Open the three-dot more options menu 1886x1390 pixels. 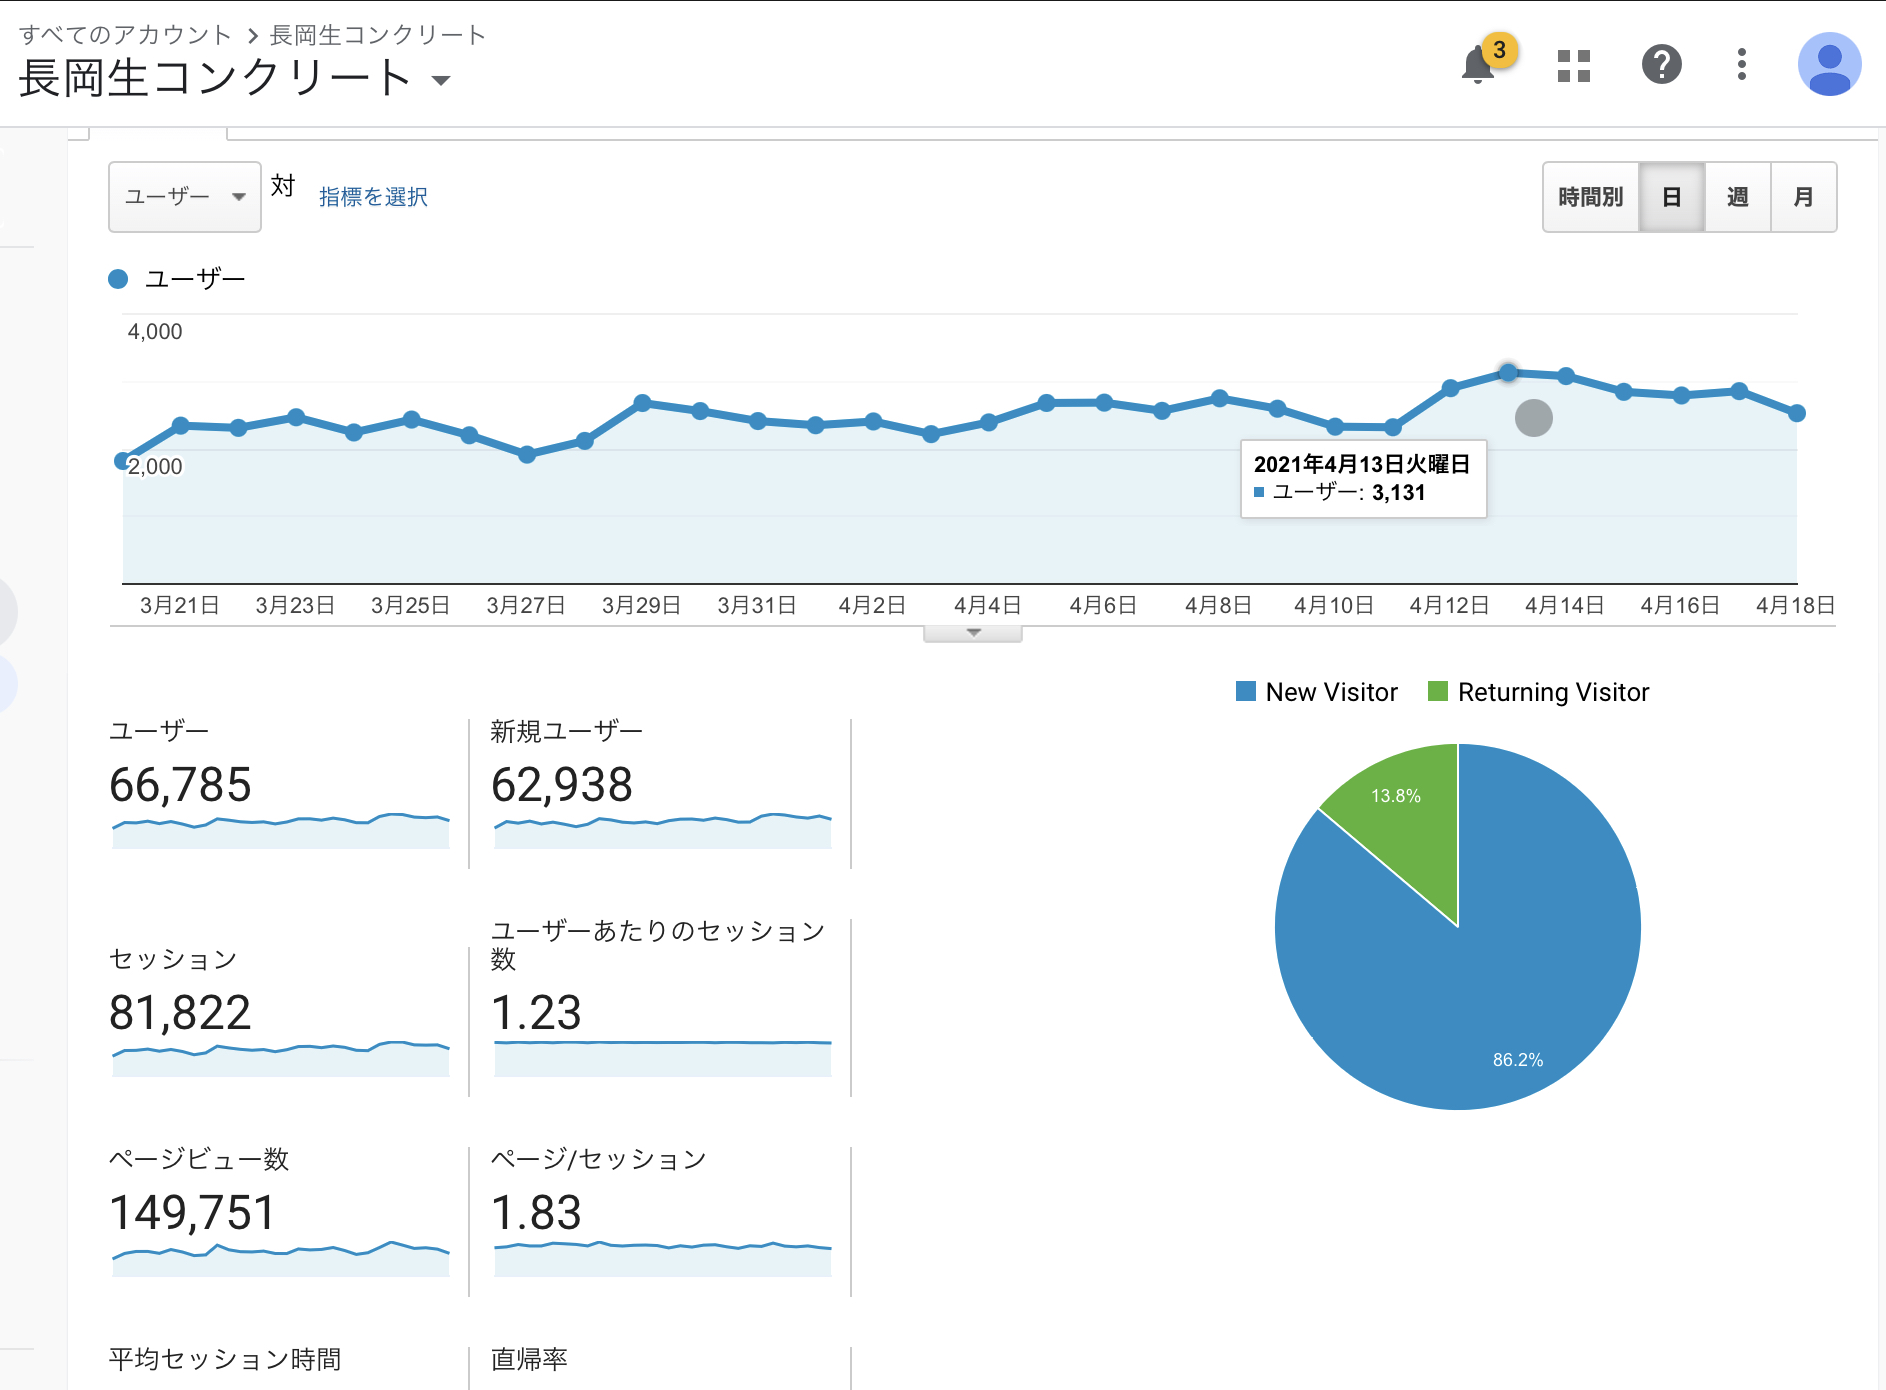1742,65
